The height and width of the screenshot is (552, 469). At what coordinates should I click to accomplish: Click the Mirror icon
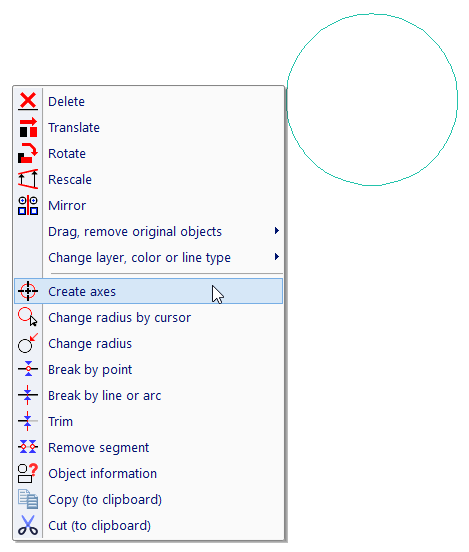tap(28, 205)
